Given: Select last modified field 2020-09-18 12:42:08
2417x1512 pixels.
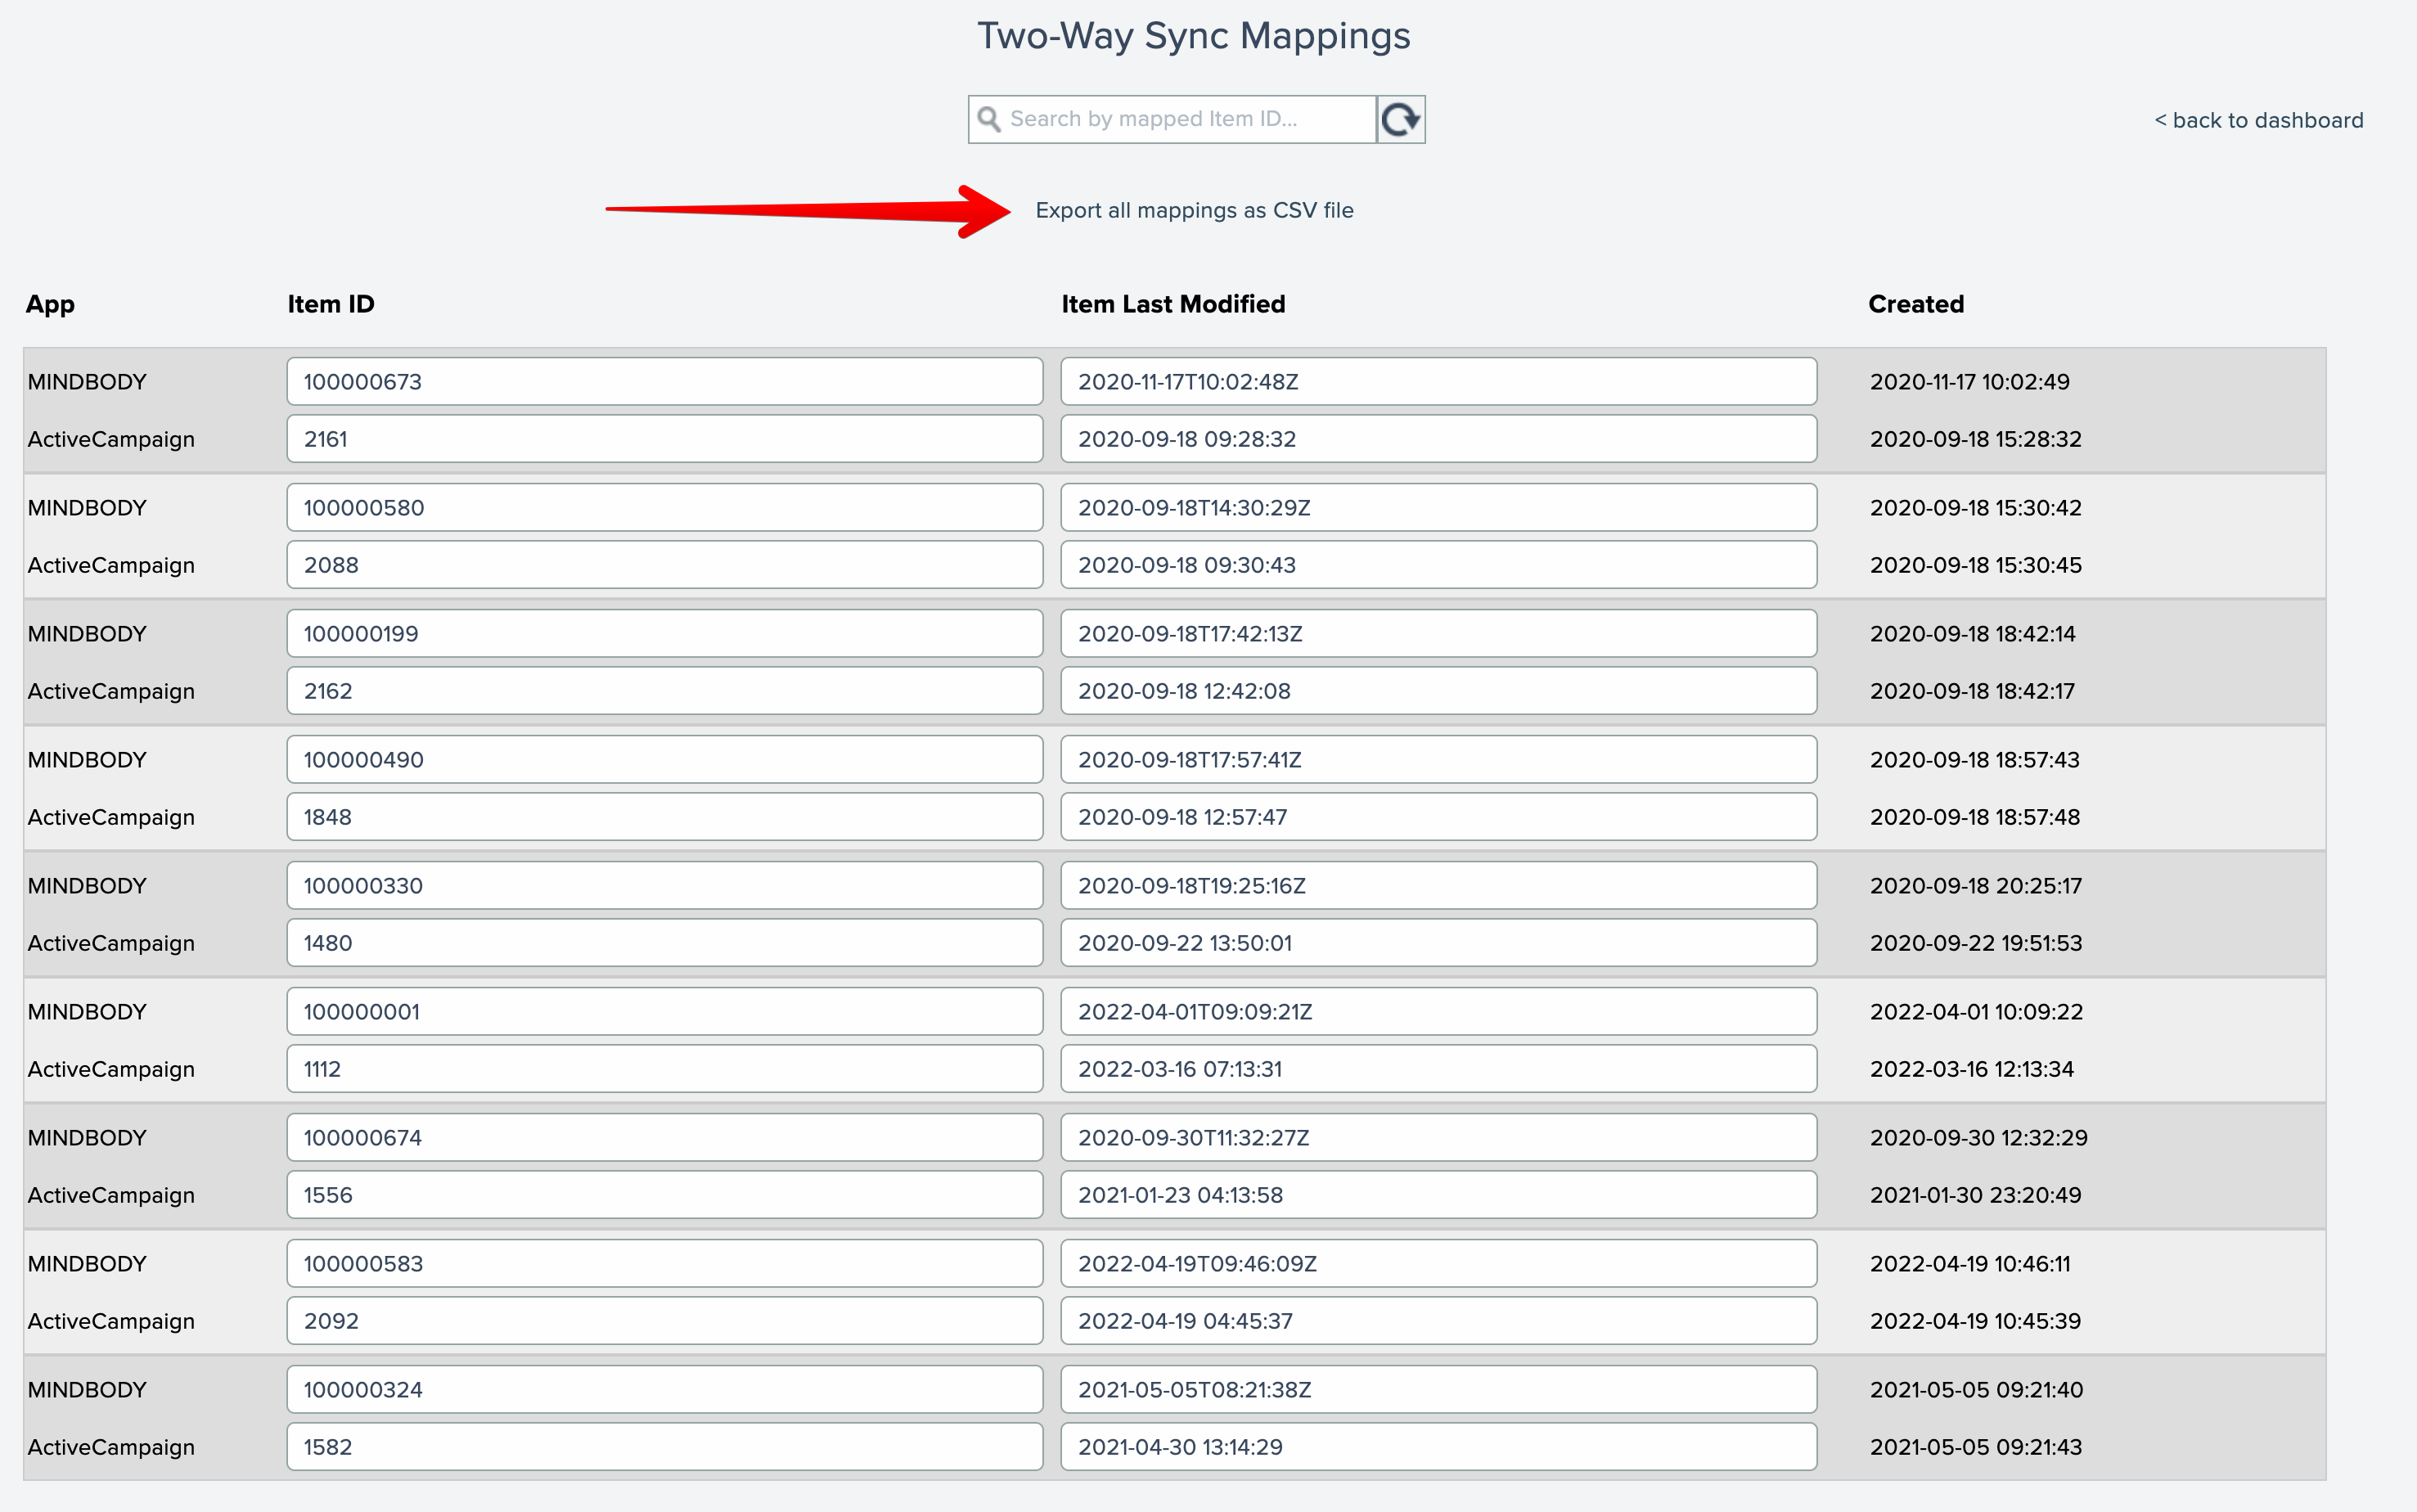Looking at the screenshot, I should coord(1438,691).
